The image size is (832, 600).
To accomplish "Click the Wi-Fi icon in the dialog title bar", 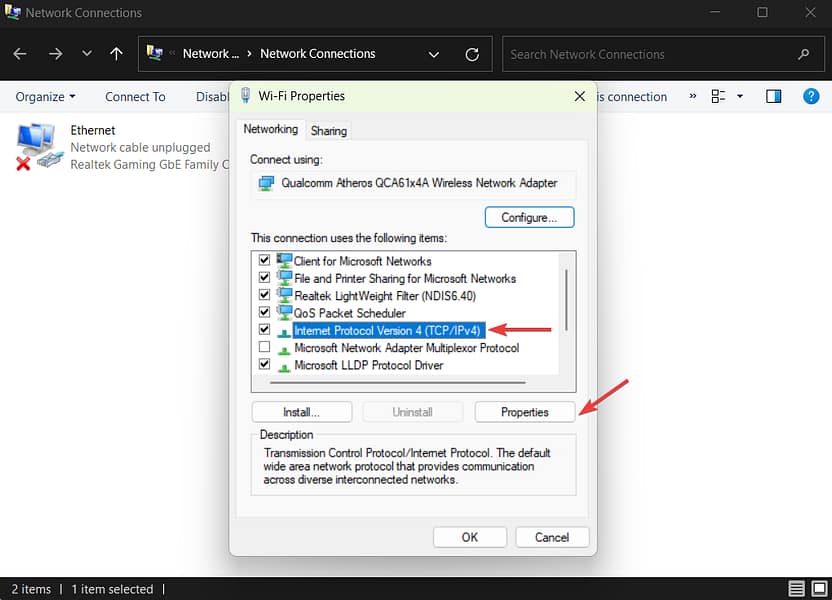I will pos(244,96).
